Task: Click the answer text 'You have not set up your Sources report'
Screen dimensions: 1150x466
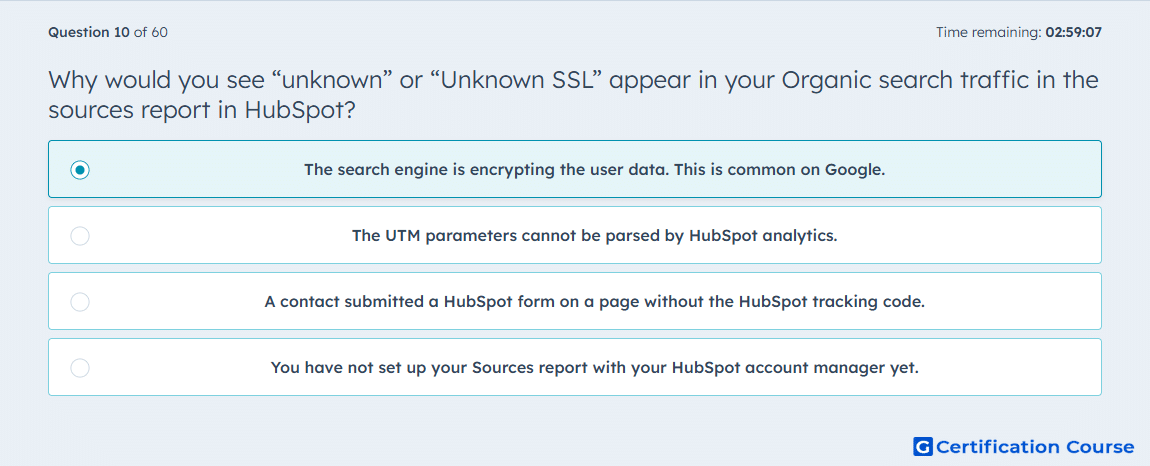Action: [595, 368]
